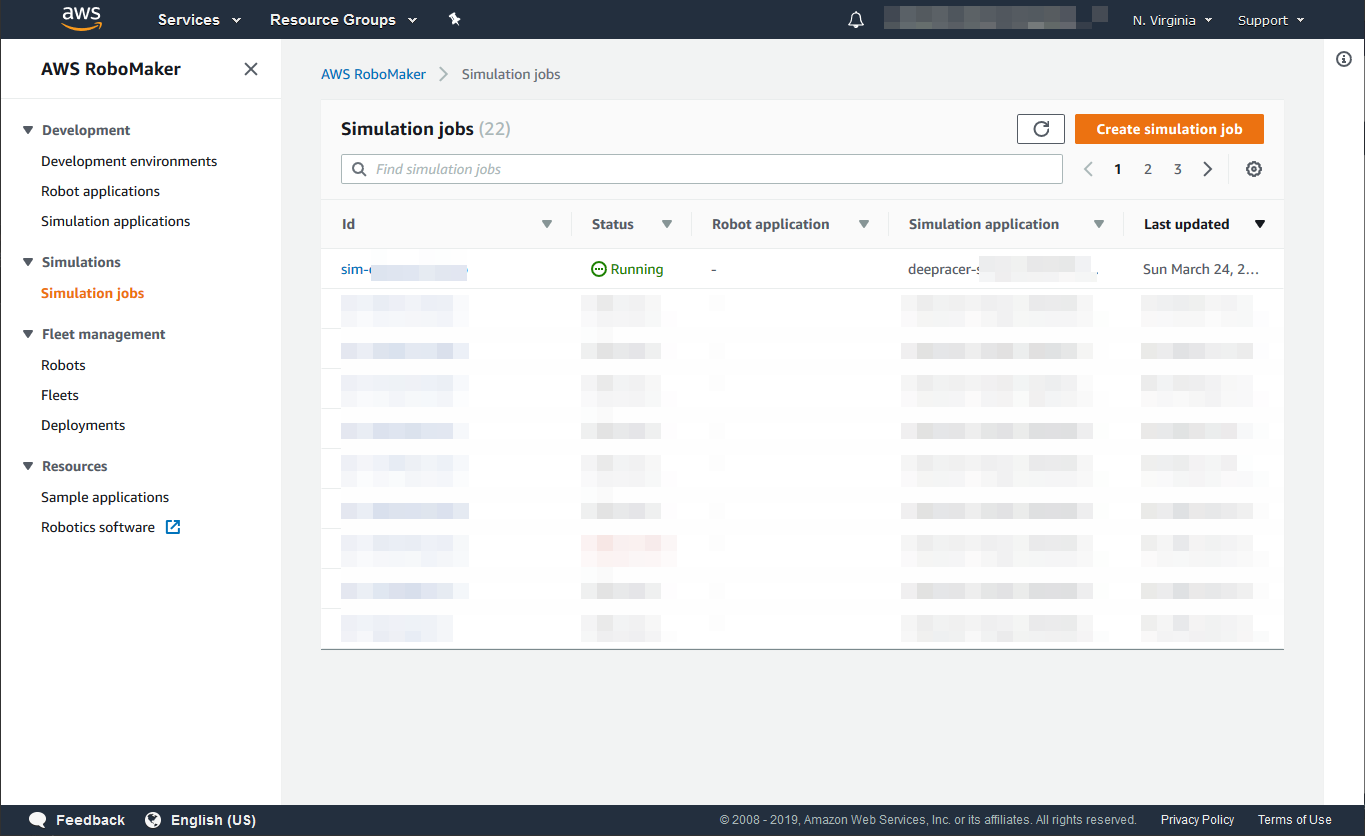Collapse the Fleet management section
Image resolution: width=1365 pixels, height=836 pixels.
pyautogui.click(x=28, y=334)
